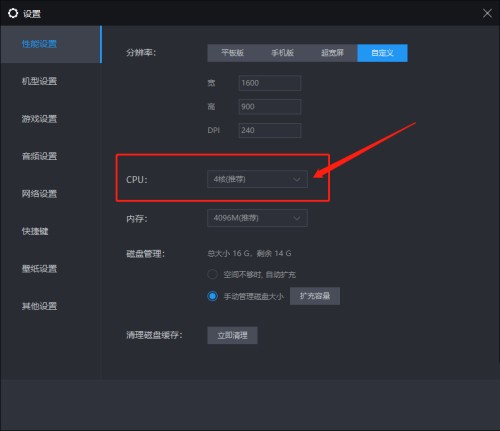Open 网络设置 in the sidebar
This screenshot has width=500, height=431.
click(39, 194)
